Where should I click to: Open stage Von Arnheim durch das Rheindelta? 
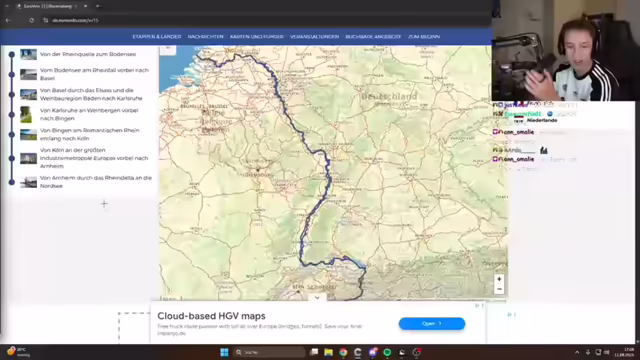click(96, 182)
